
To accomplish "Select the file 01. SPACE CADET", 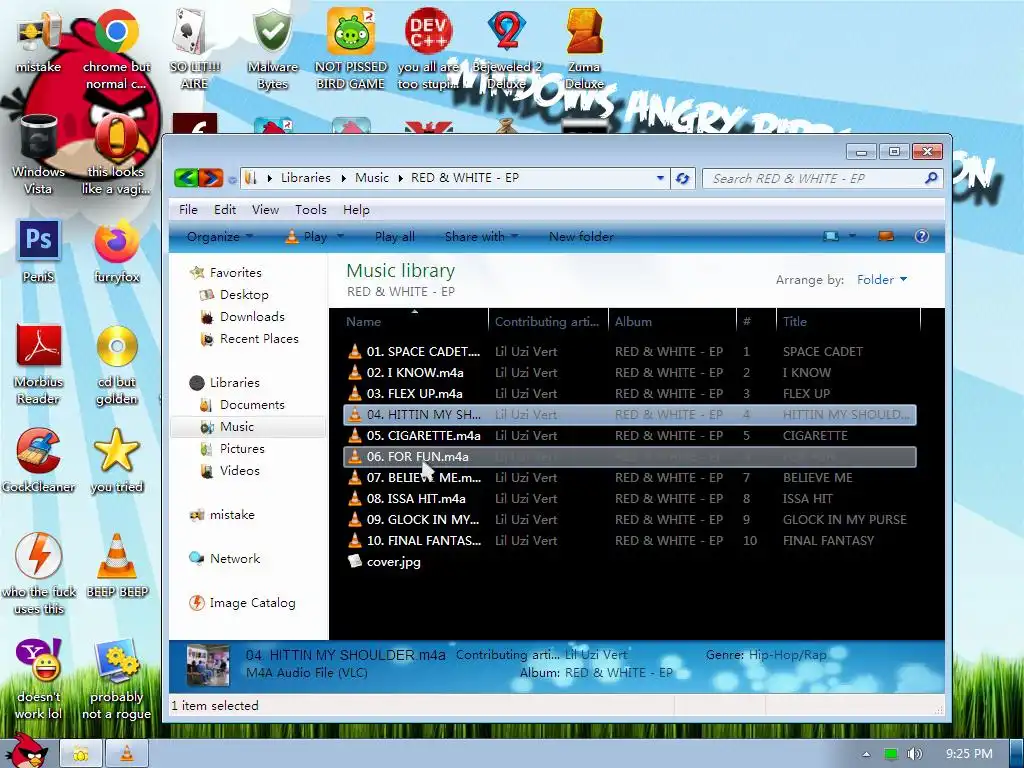I will (630, 351).
